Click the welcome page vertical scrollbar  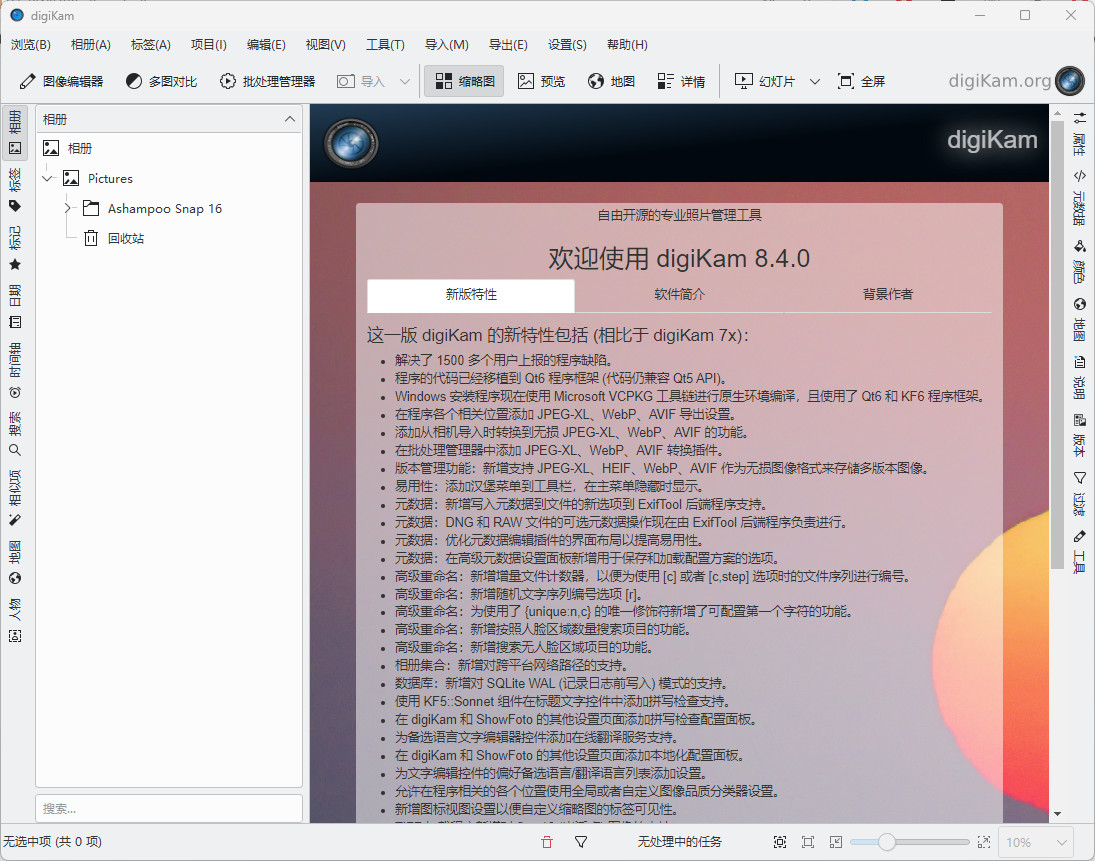point(1057,346)
